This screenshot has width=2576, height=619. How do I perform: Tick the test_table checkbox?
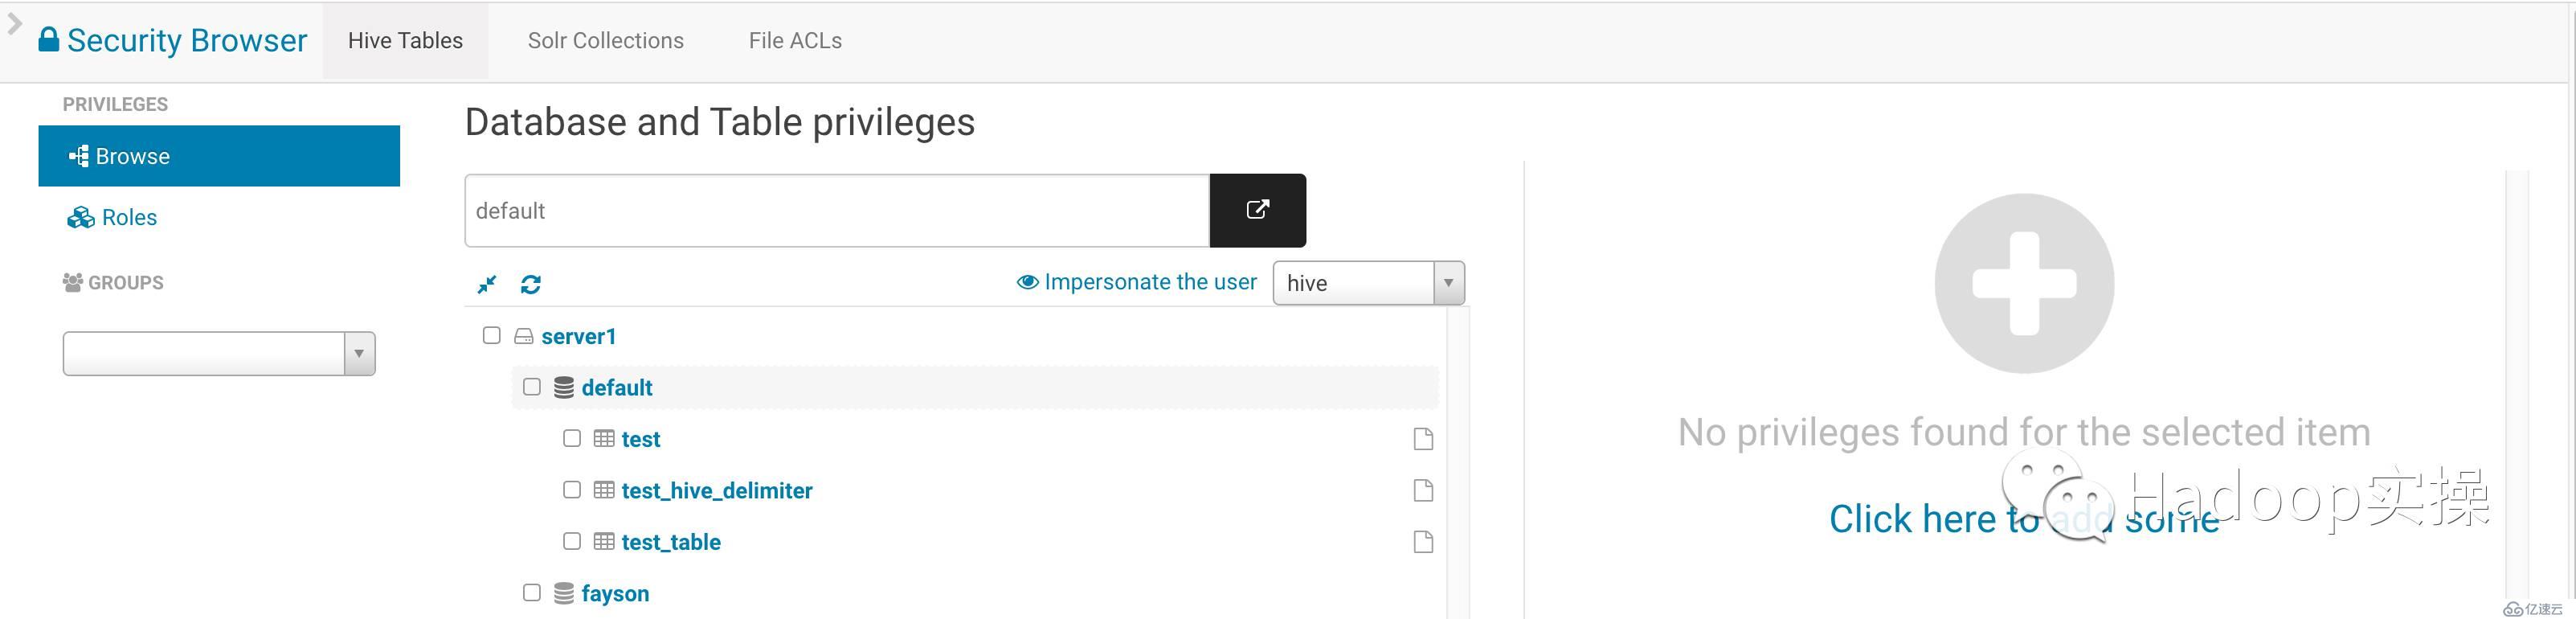pyautogui.click(x=572, y=541)
